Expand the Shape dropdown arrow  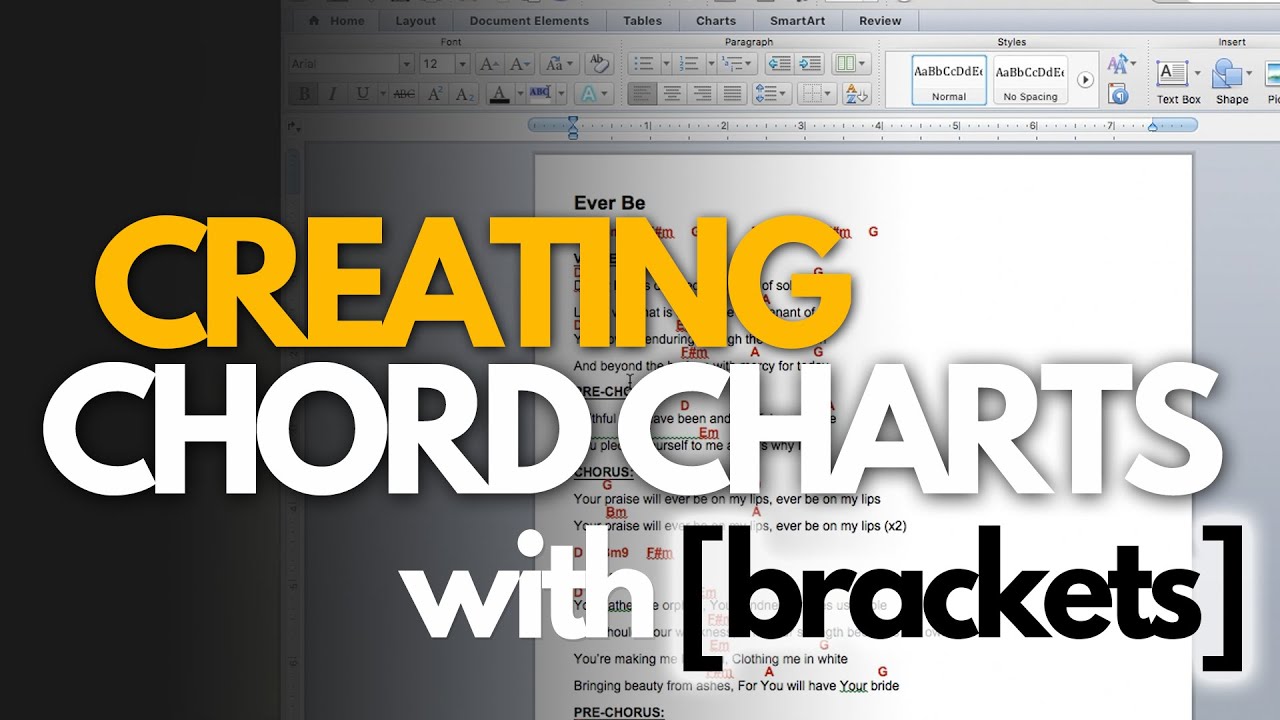point(1250,73)
